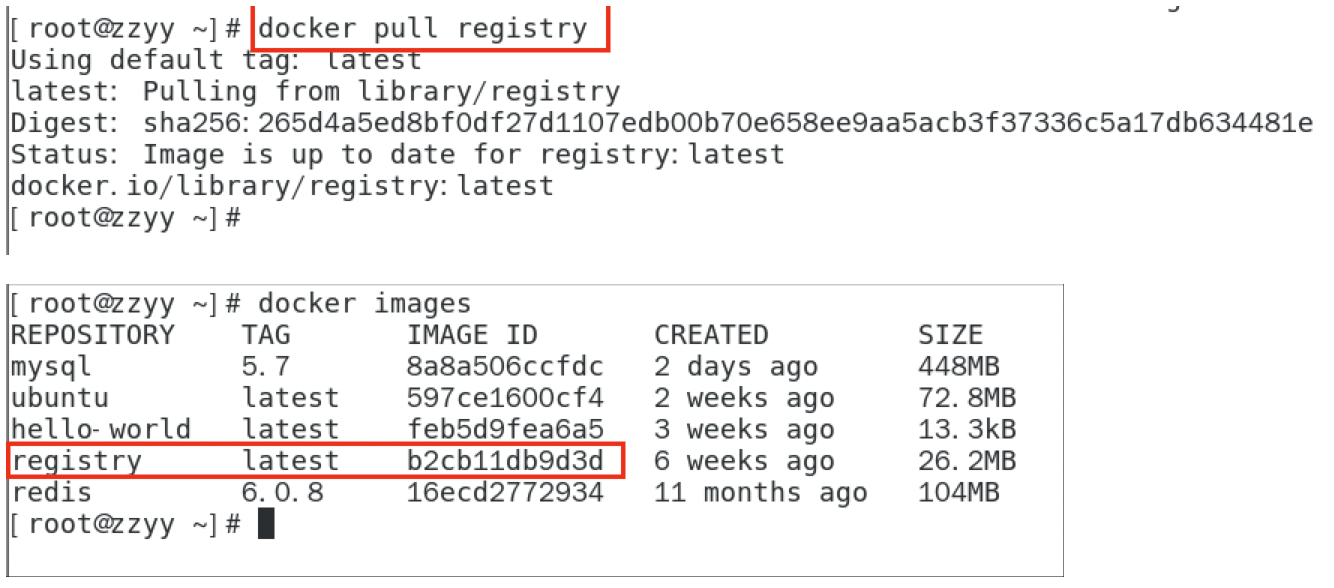The width and height of the screenshot is (1334, 588).
Task: Click the '11 months ago' created value
Action: tap(760, 493)
